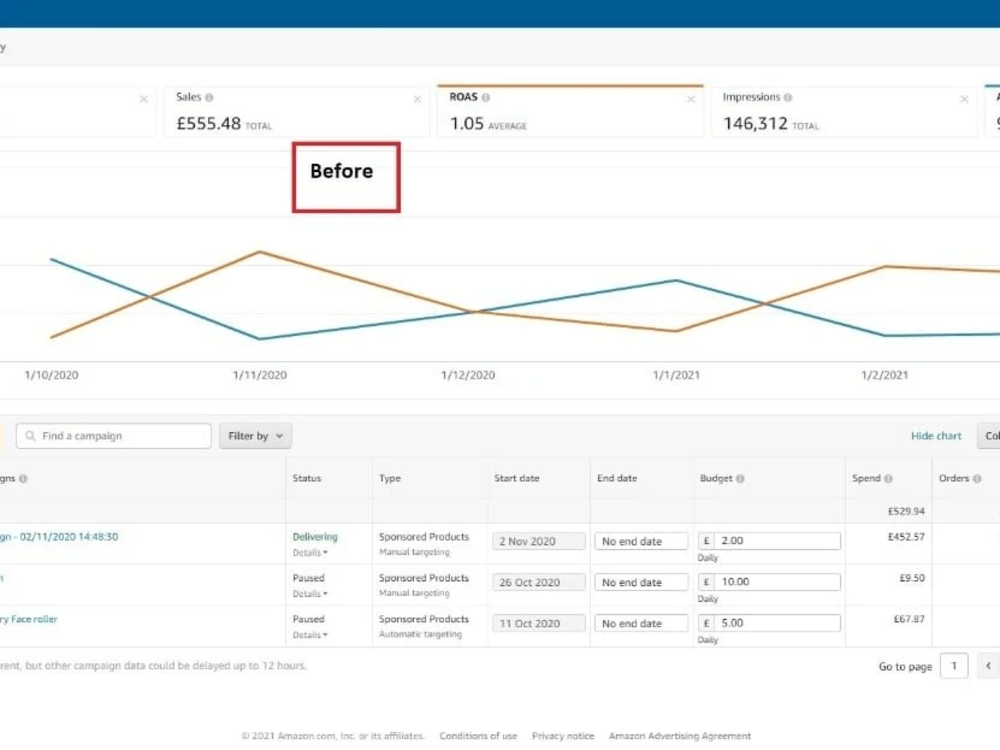Close the Impressions metric card
Screen dimensions: 1000x750
[x=964, y=99]
